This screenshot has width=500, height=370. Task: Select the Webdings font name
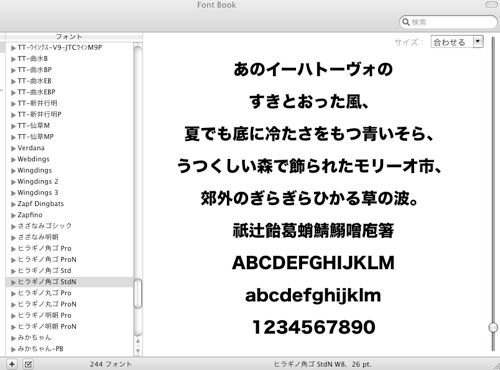pos(33,159)
